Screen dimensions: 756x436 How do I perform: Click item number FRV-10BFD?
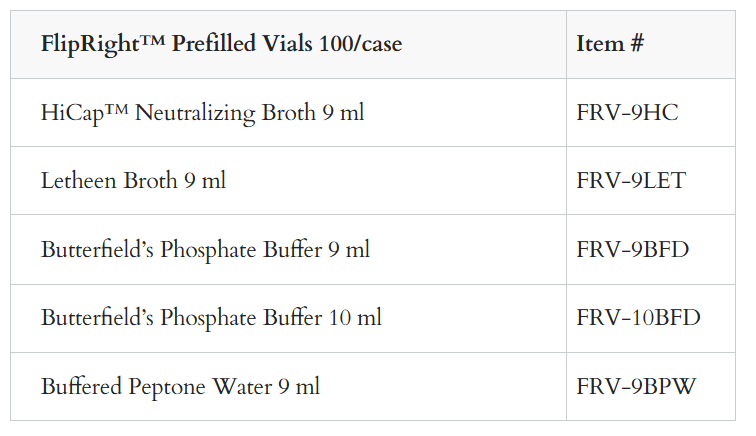[x=638, y=318]
